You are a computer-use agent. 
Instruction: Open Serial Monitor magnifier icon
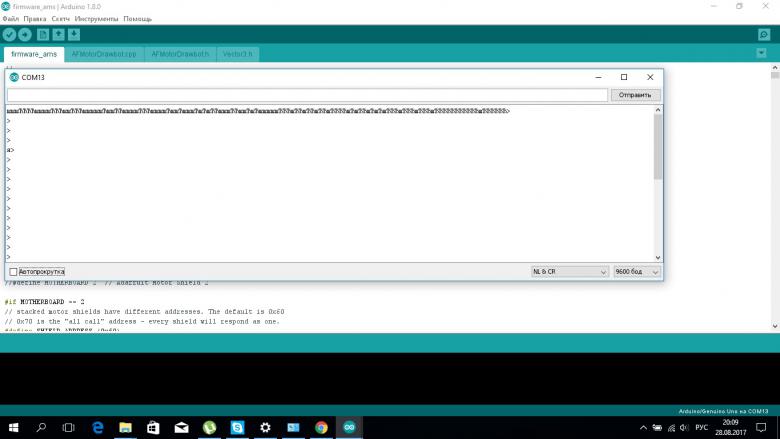[x=764, y=35]
